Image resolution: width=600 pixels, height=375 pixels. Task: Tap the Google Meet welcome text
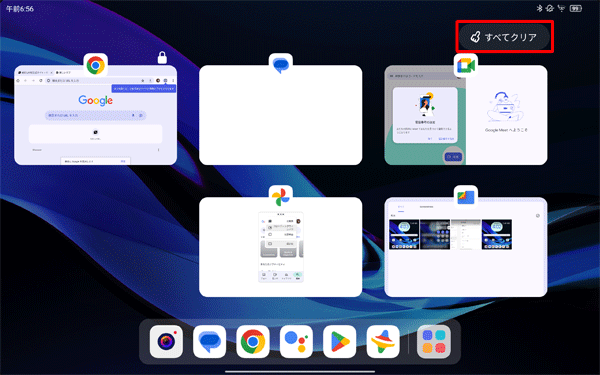(x=506, y=130)
